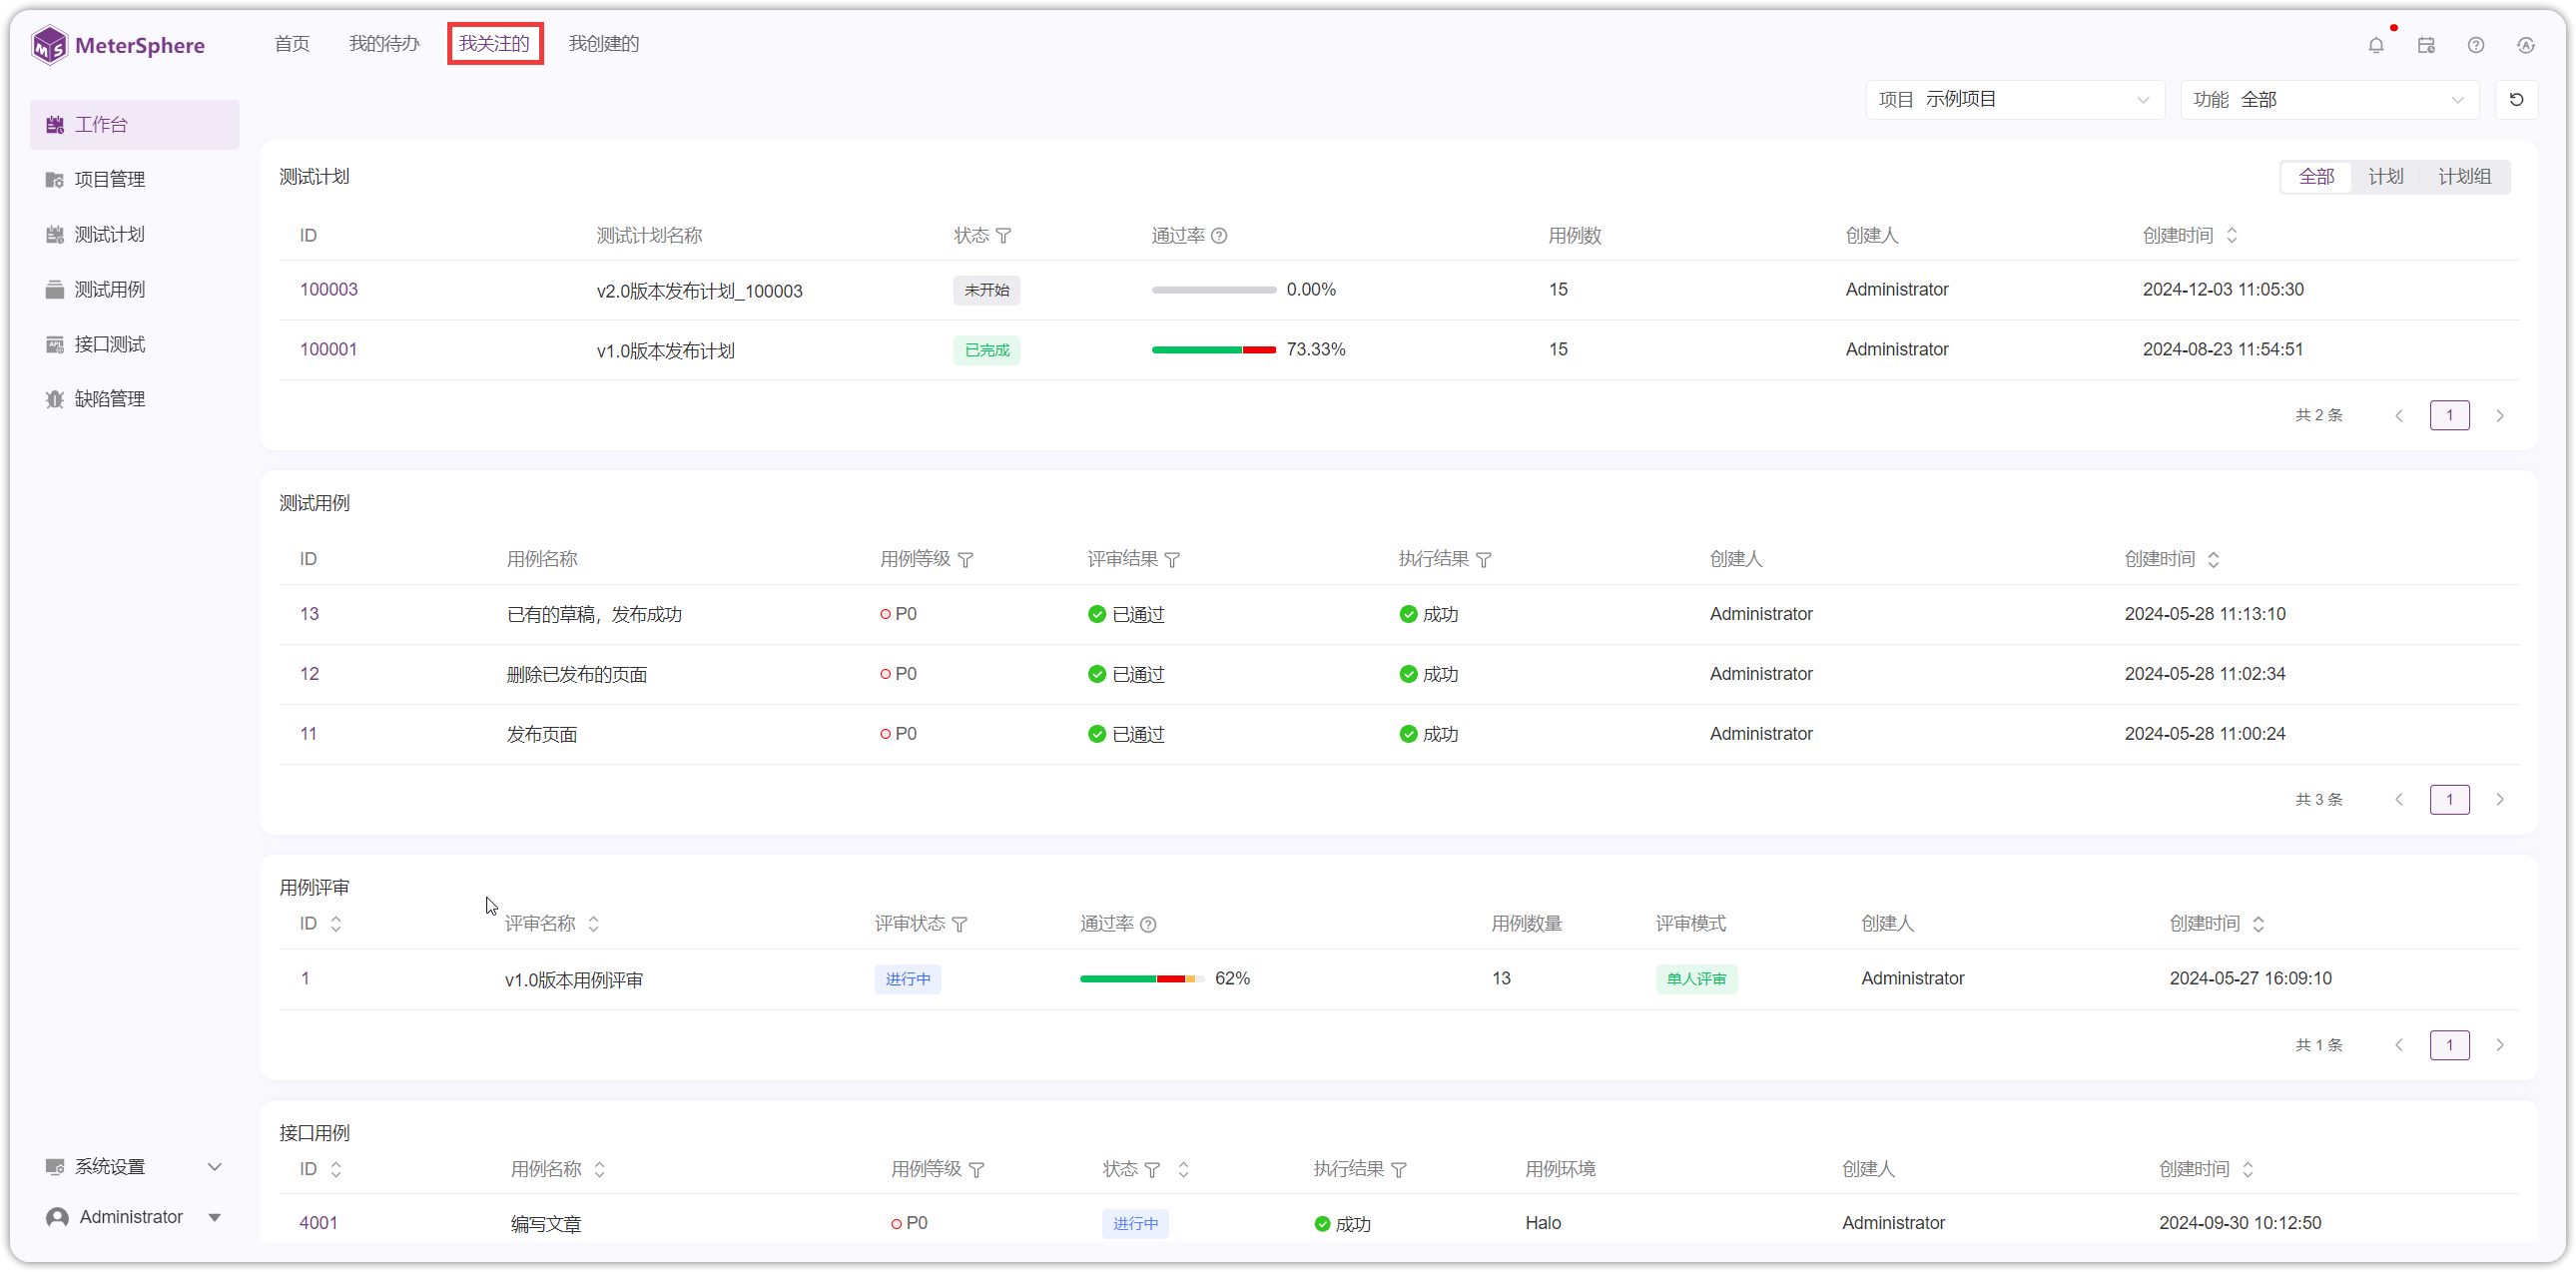Filter 测试计划 by the 状态 funnel icon

coord(1003,236)
